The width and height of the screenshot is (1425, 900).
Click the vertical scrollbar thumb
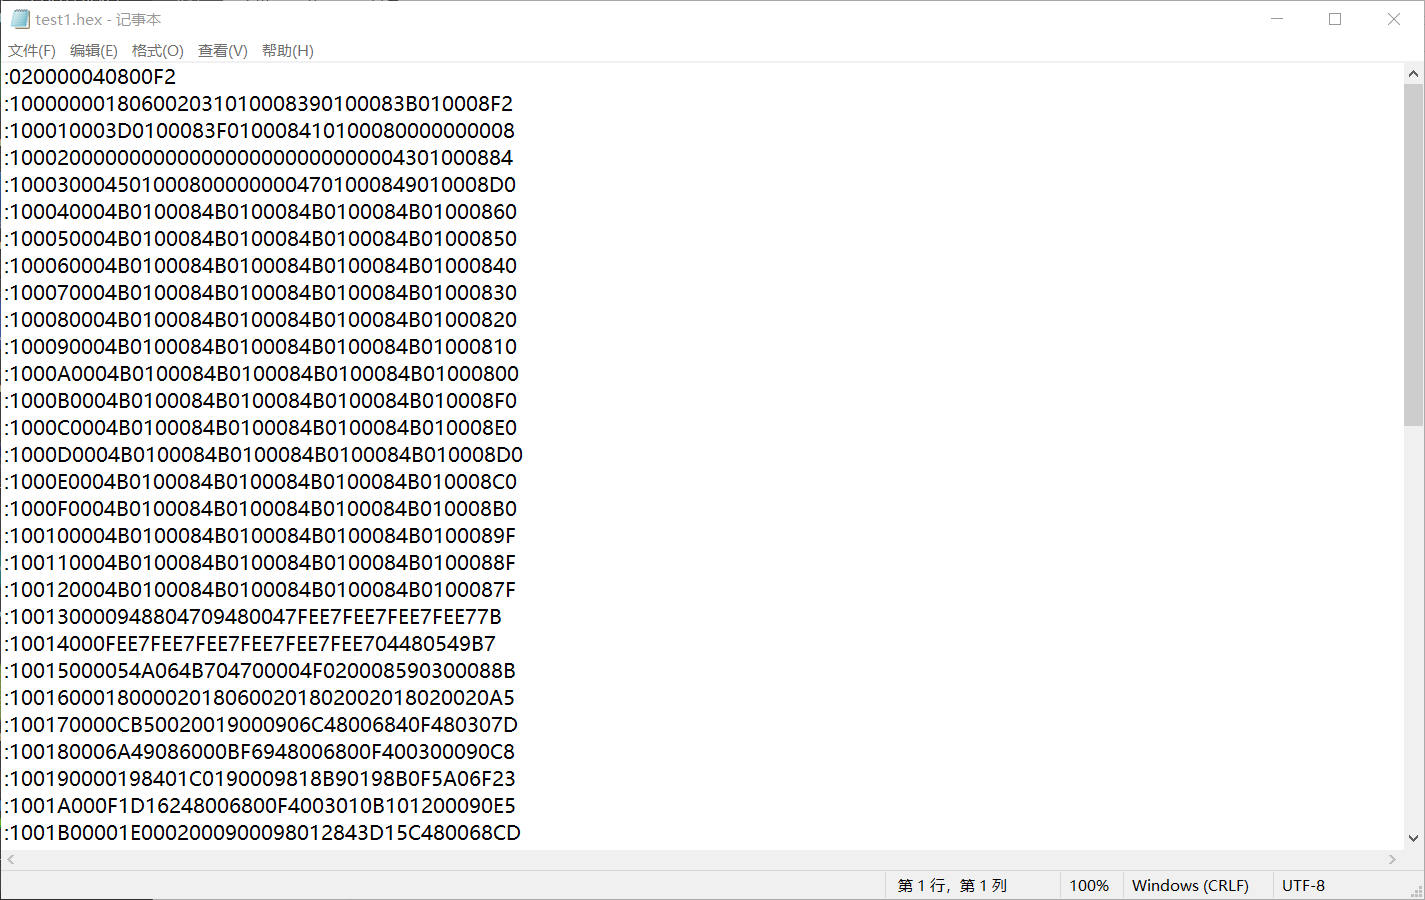pos(1413,255)
